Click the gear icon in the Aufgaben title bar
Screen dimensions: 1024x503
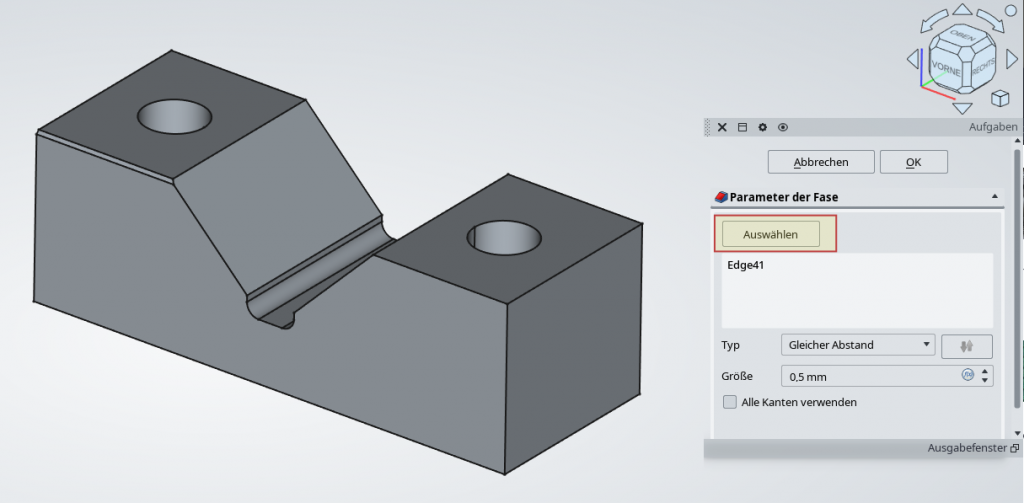762,127
